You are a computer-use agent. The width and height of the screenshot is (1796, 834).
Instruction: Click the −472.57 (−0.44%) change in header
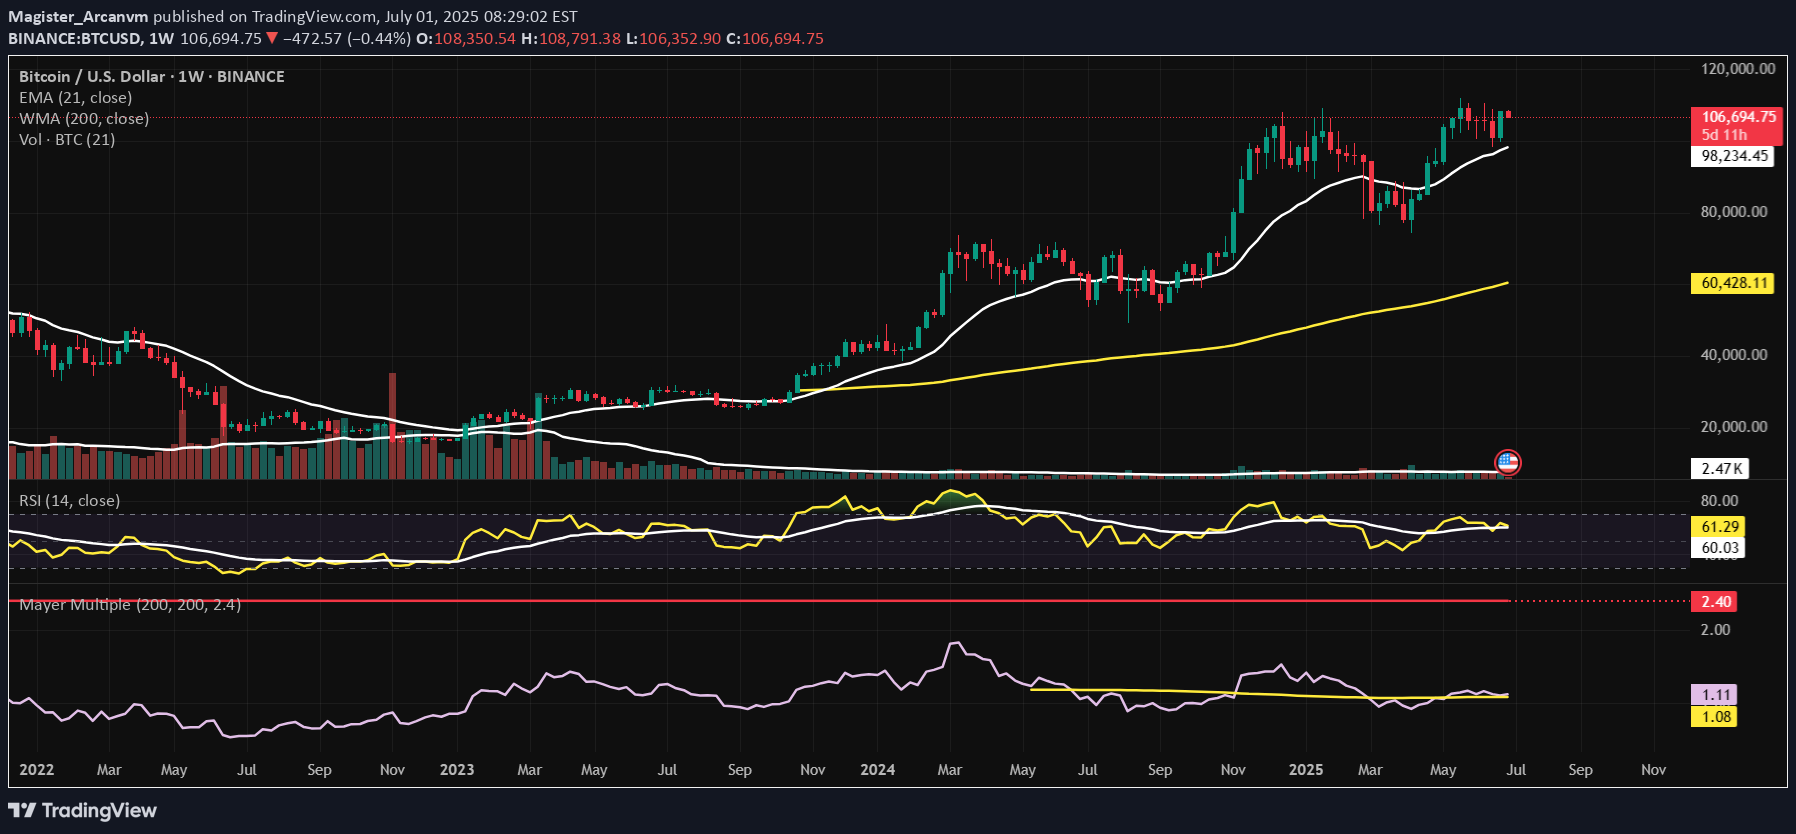(x=347, y=39)
